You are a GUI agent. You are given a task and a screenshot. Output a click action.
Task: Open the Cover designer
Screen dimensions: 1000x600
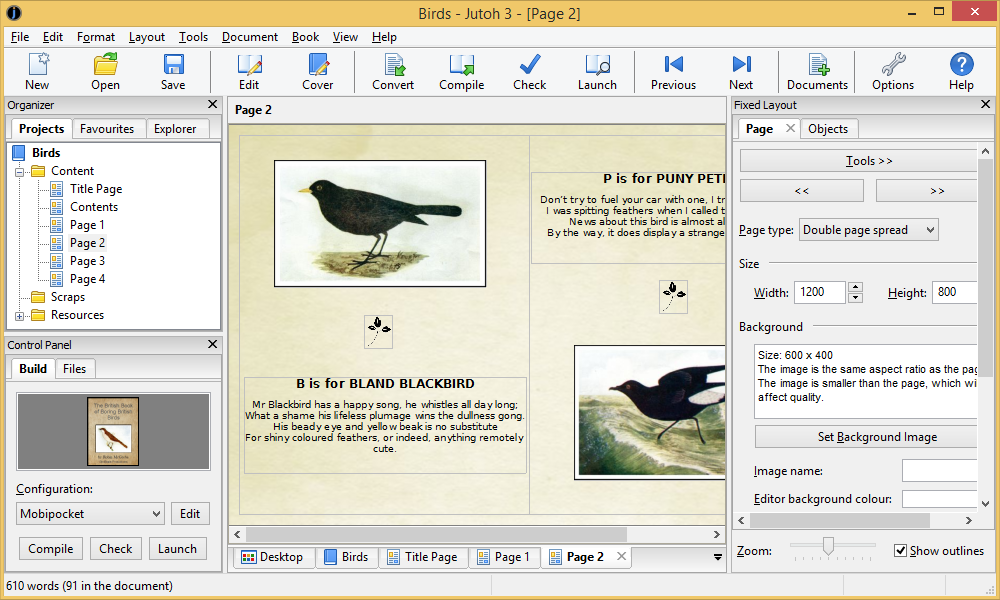pos(317,70)
